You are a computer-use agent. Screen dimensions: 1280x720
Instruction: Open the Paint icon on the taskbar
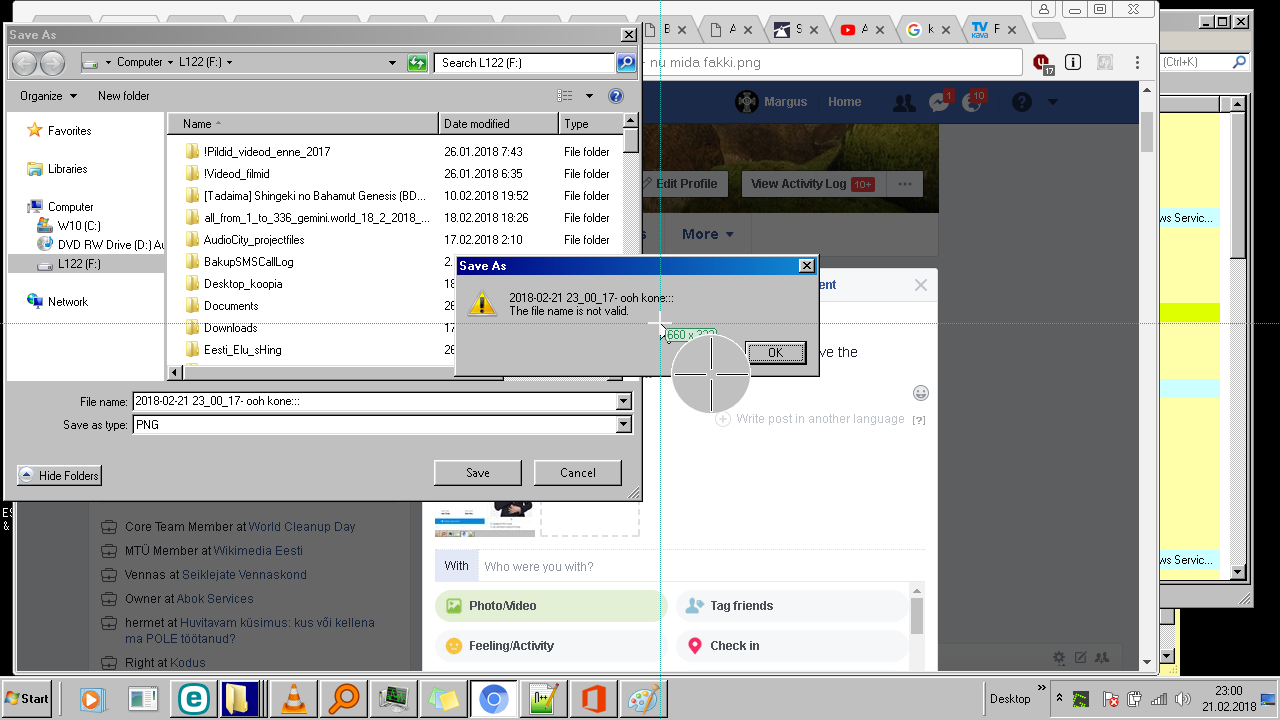640,699
